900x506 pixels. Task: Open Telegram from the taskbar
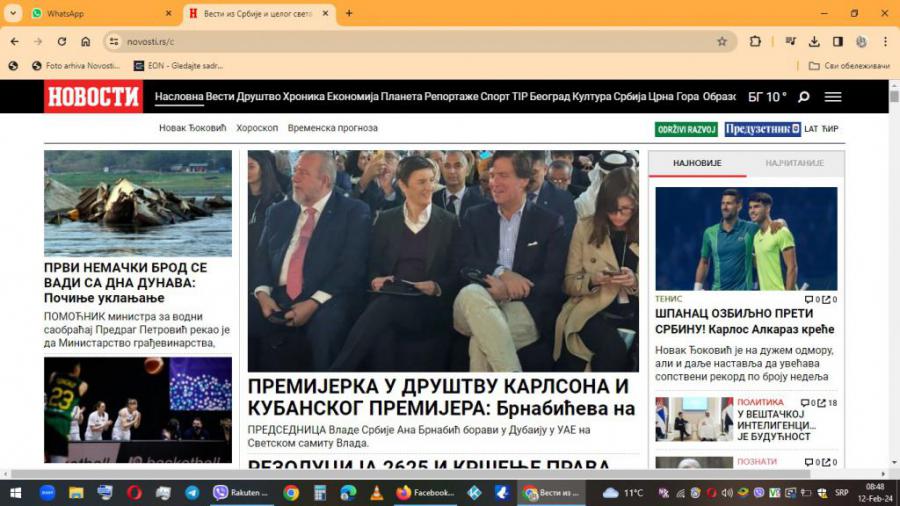[x=192, y=493]
